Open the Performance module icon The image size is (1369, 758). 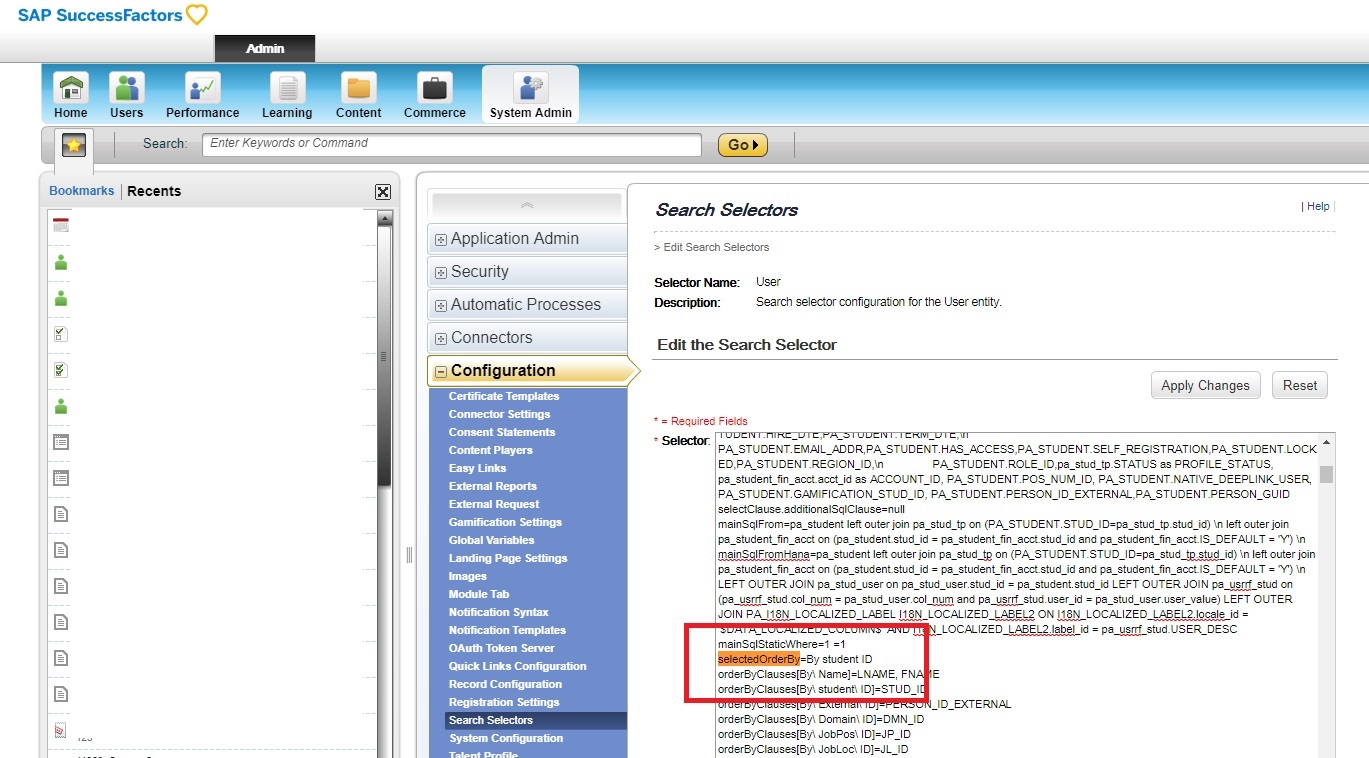point(203,88)
